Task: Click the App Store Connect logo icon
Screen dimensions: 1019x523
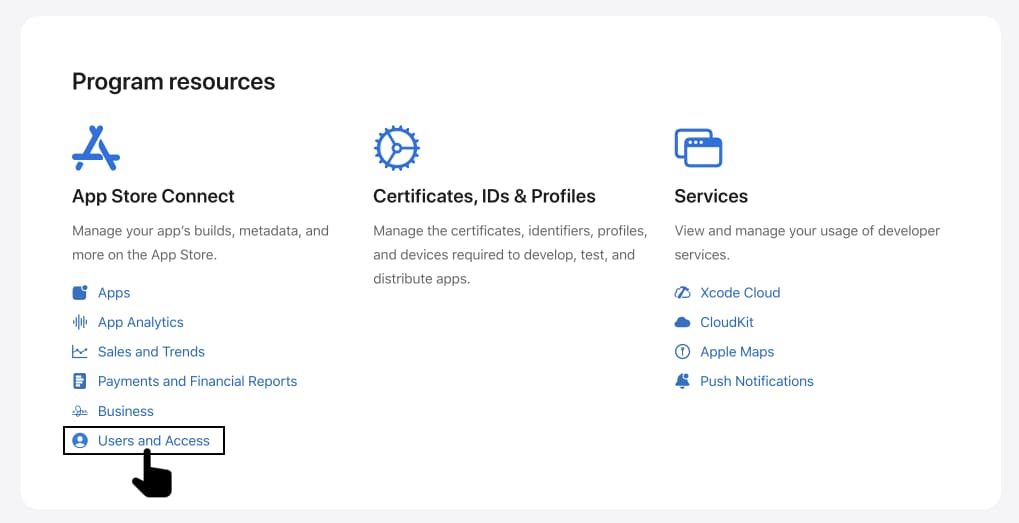Action: coord(96,148)
